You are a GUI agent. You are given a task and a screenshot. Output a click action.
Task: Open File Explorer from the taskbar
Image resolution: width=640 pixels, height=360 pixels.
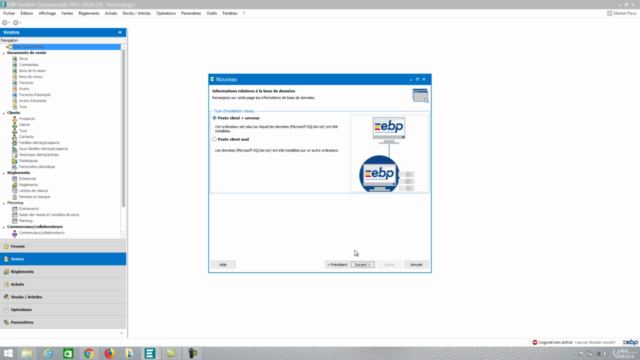point(27,353)
